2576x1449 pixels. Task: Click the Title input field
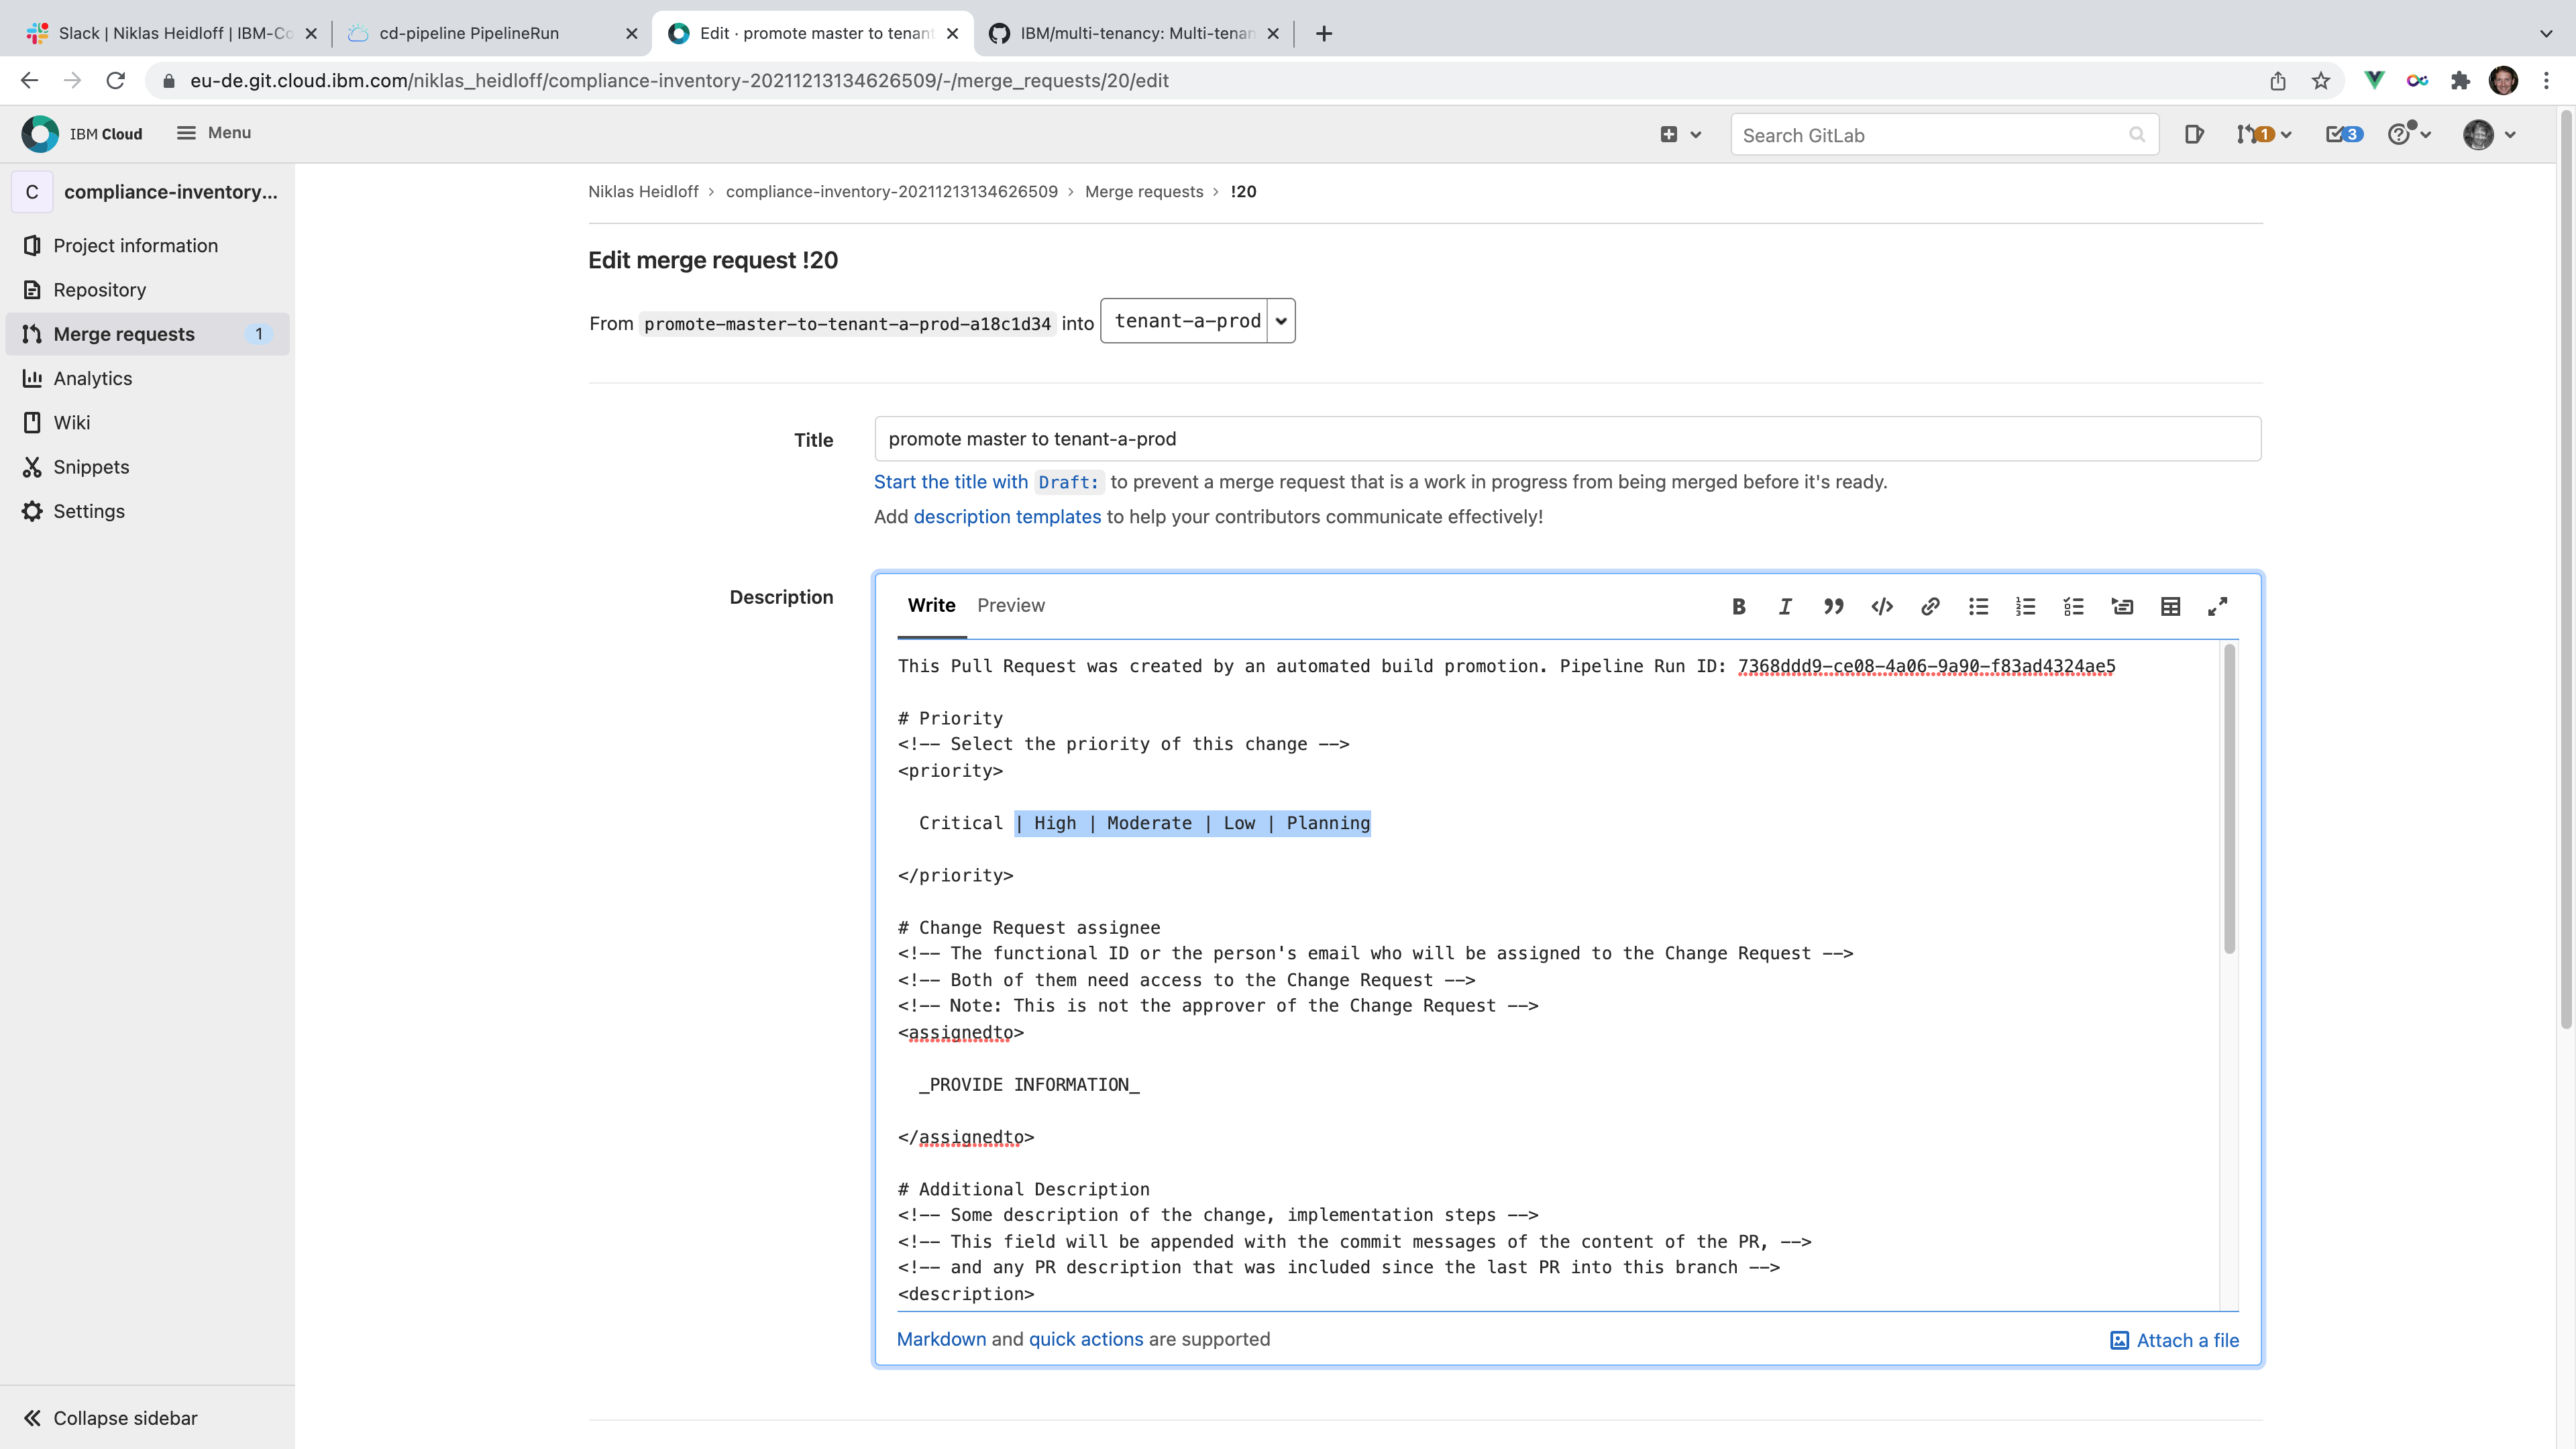click(1567, 439)
